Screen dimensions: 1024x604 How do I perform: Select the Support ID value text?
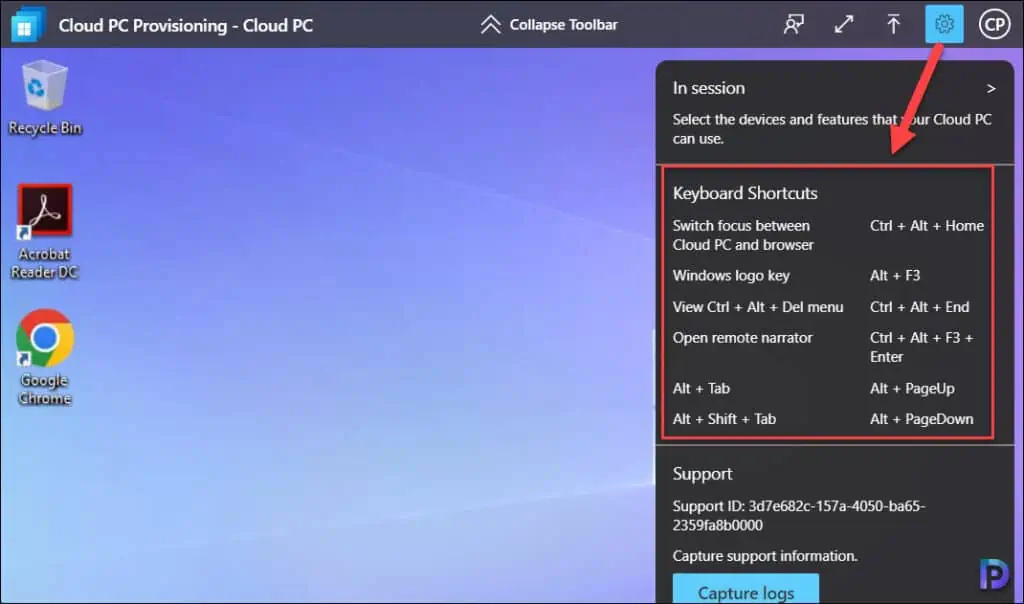click(x=799, y=515)
